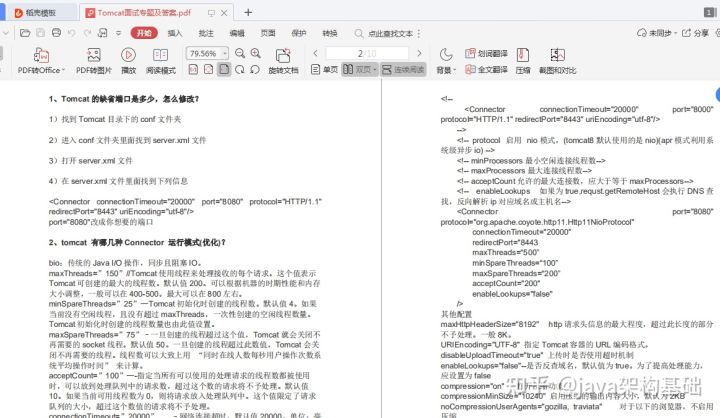Open the 保护 ribbon tab
The image size is (720, 418).
coord(299,33)
